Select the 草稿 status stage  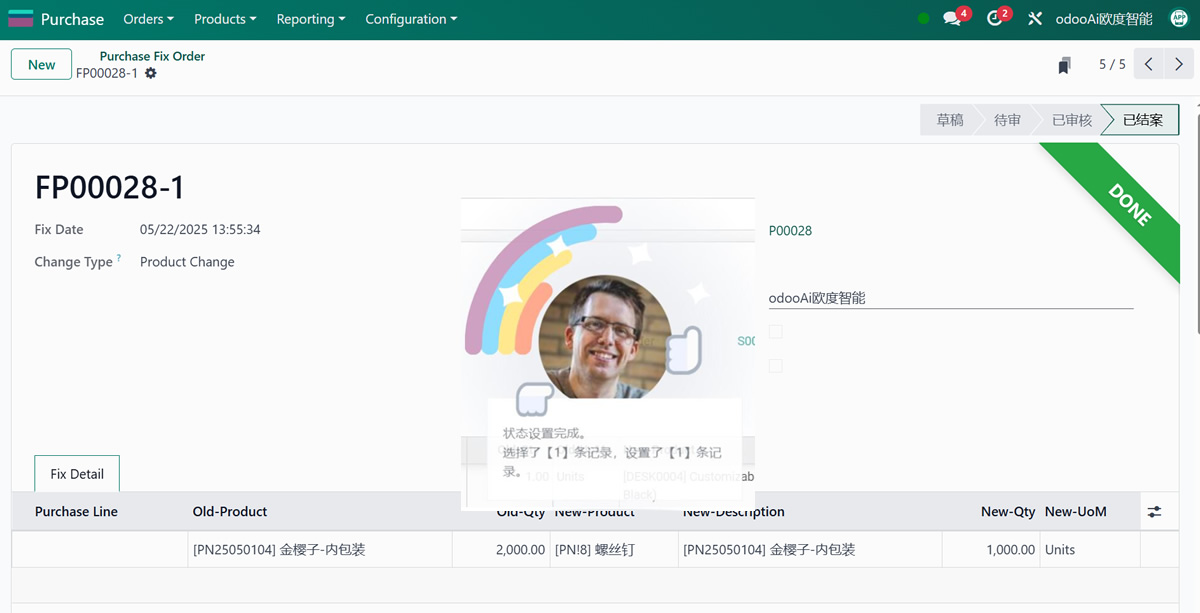tap(950, 120)
